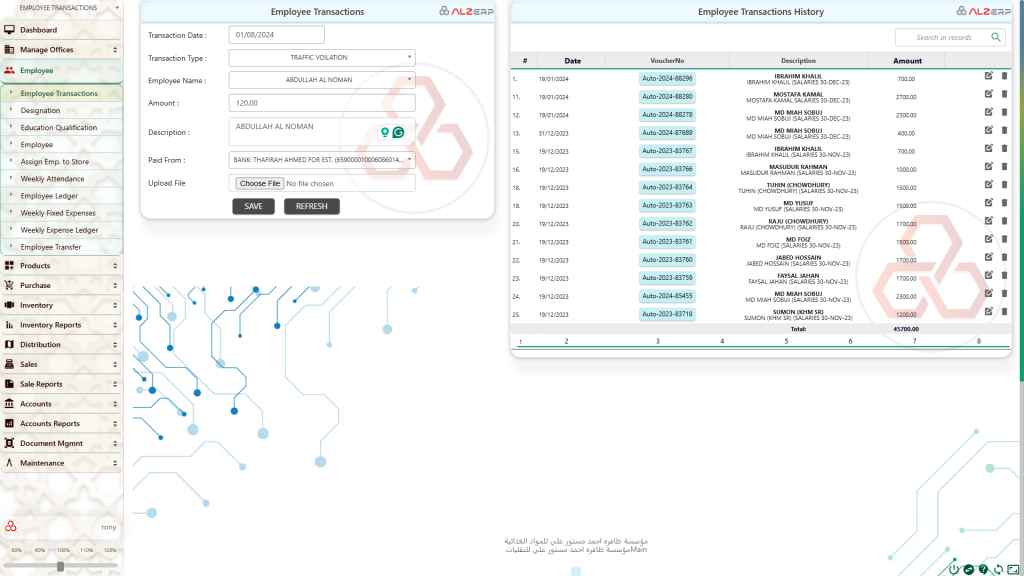Open the Dashboard menu item
The width and height of the screenshot is (1024, 576).
click(x=61, y=30)
